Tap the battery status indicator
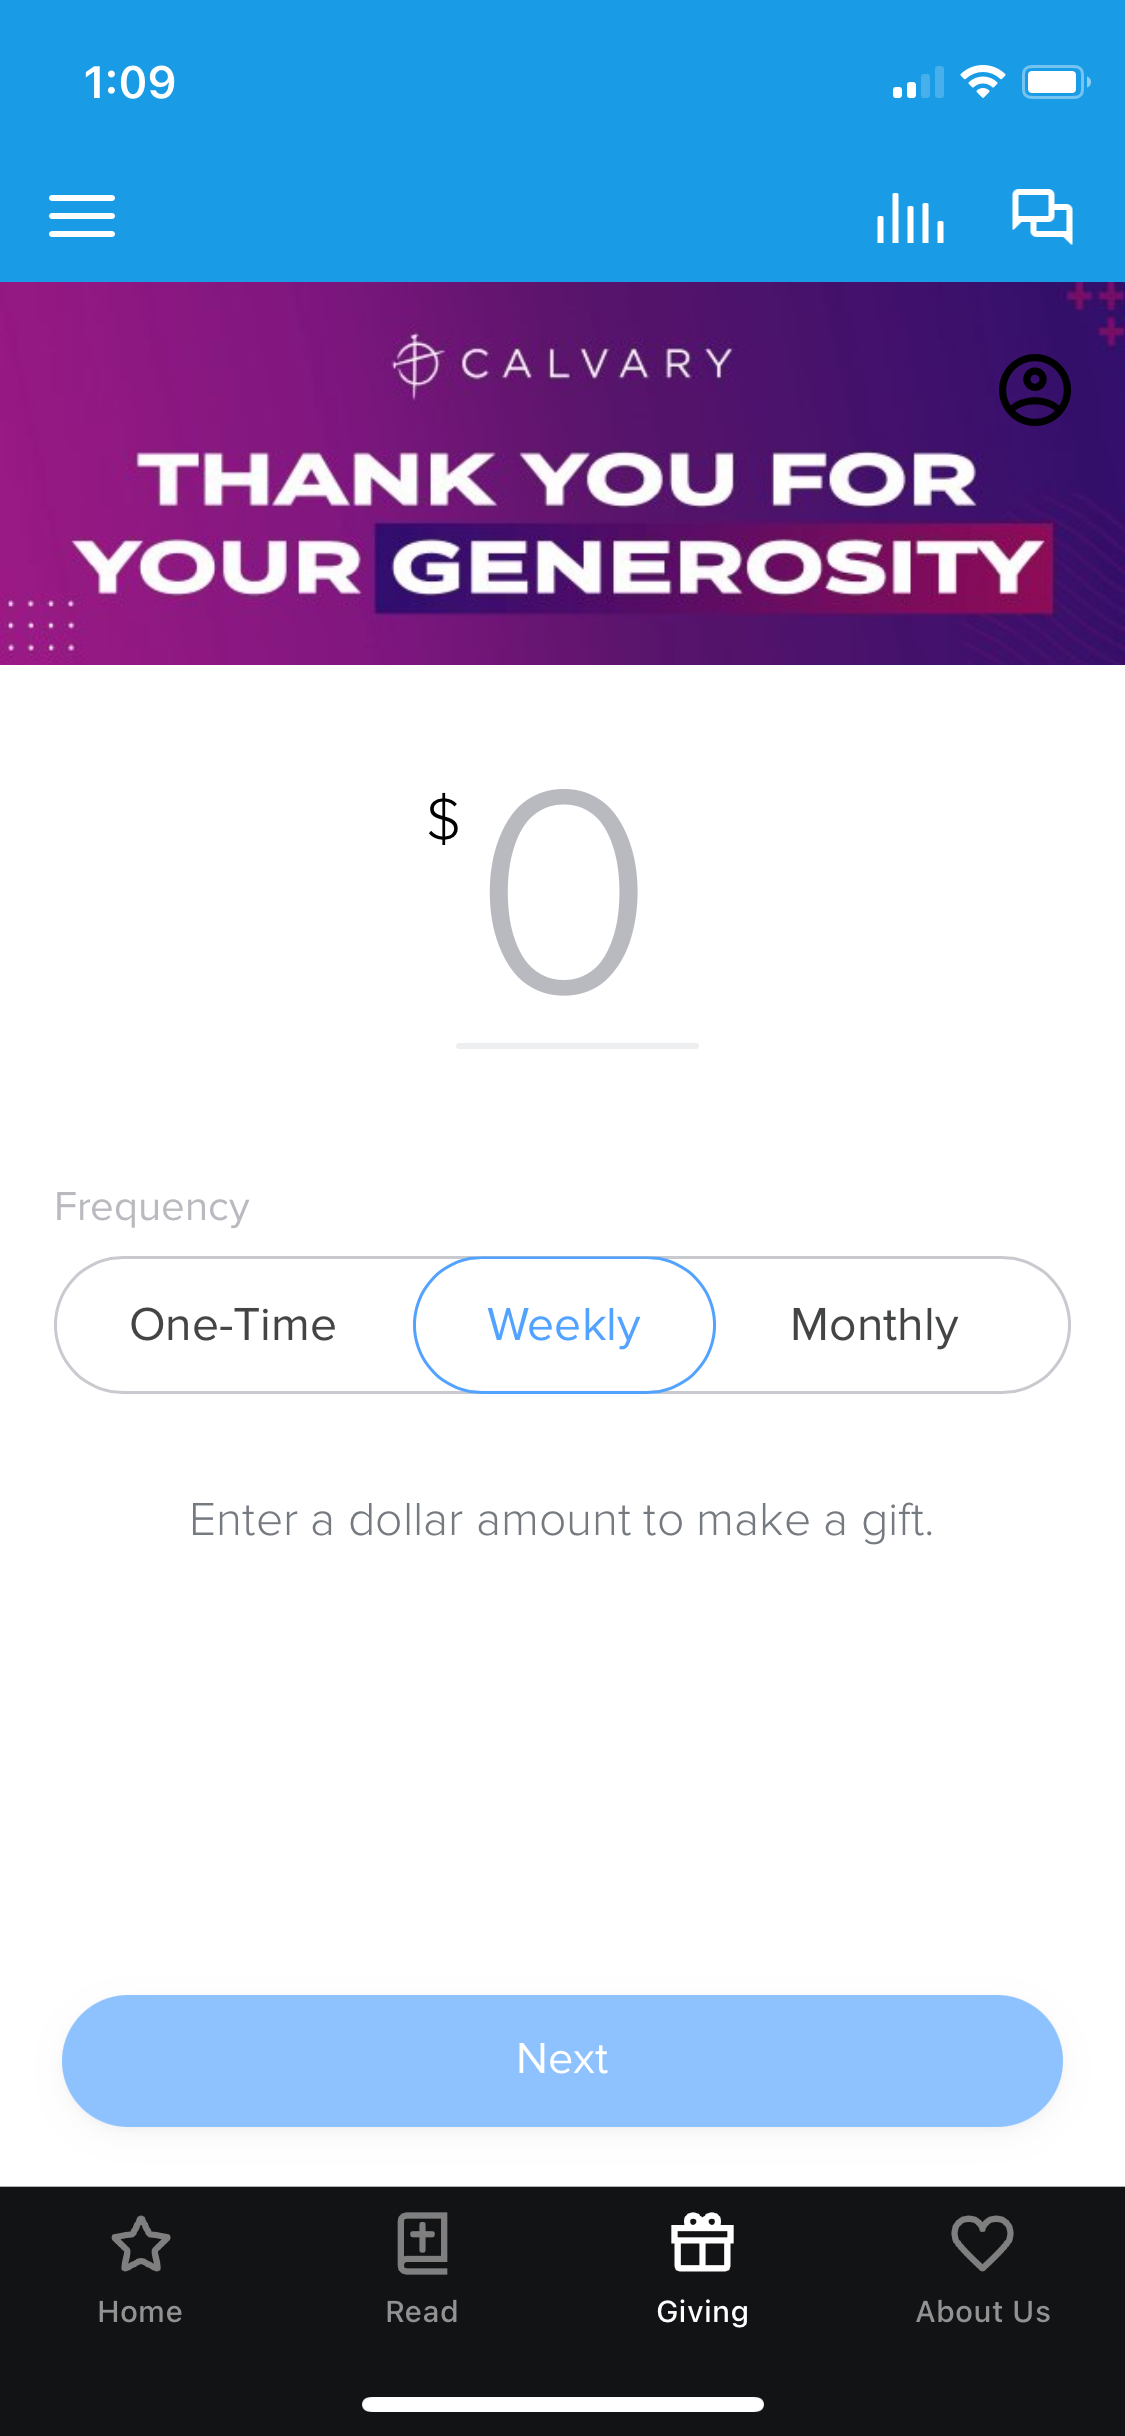Viewport: 1125px width, 2436px height. click(1055, 82)
